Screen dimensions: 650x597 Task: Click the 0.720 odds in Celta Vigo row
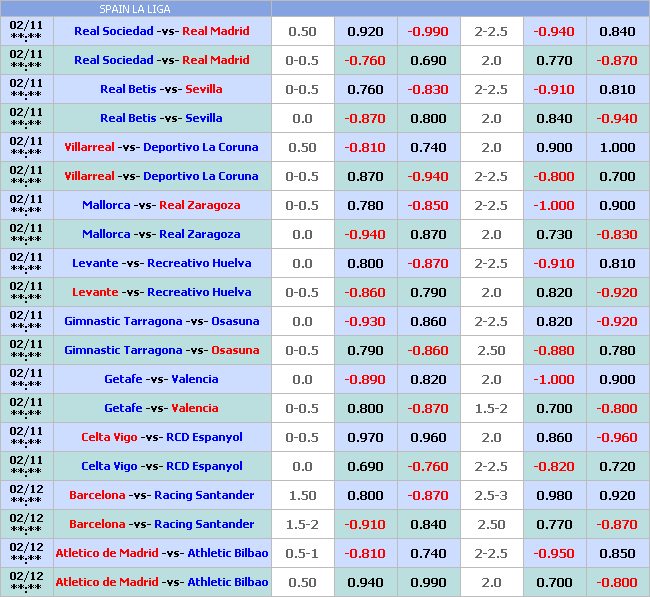point(617,466)
